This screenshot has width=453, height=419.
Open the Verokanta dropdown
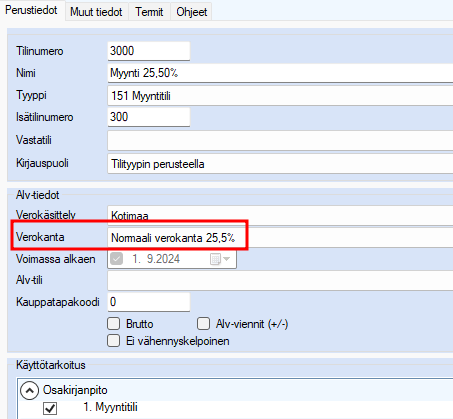(280, 238)
